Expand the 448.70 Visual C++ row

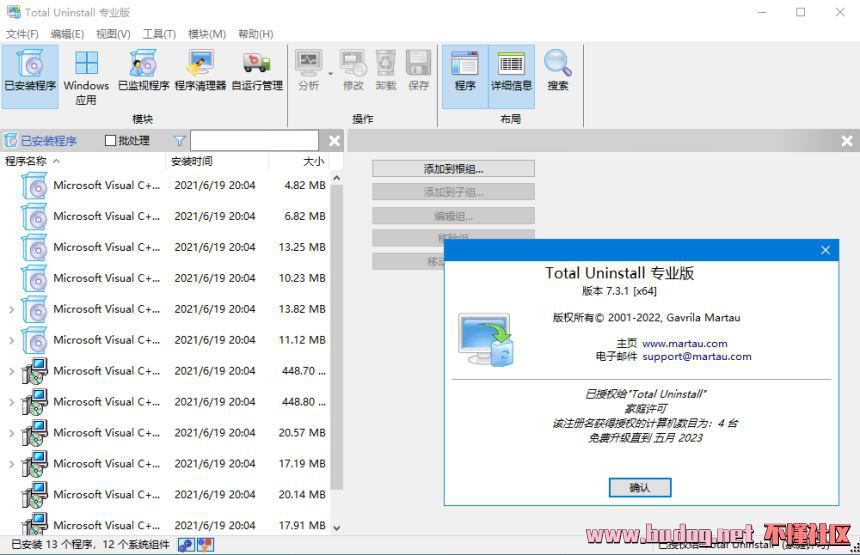coord(12,371)
